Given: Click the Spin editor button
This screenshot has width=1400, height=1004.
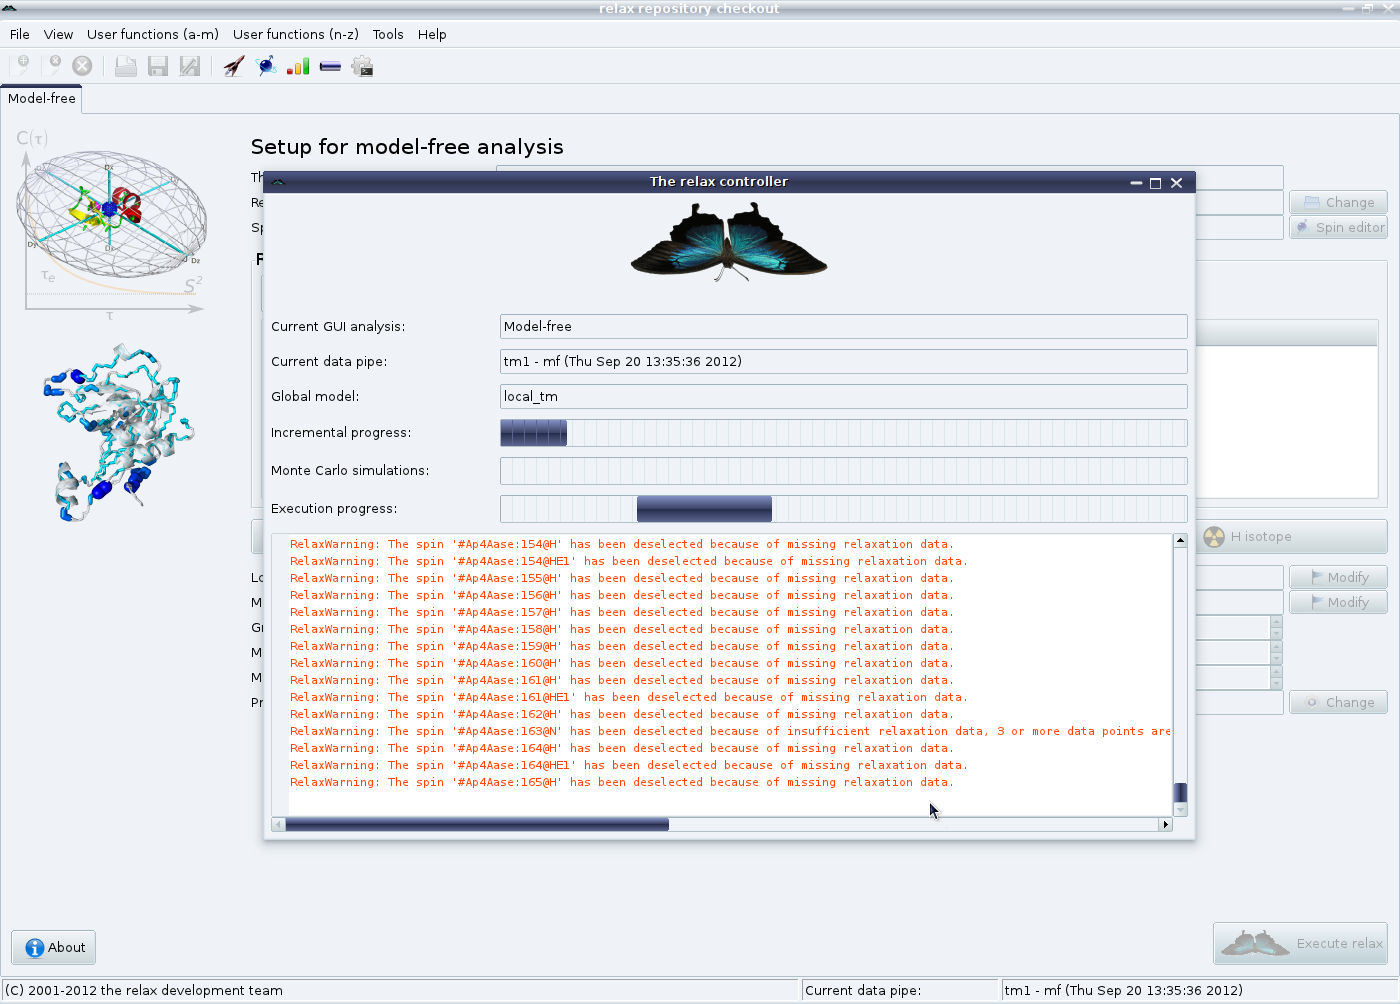Looking at the screenshot, I should [1338, 227].
